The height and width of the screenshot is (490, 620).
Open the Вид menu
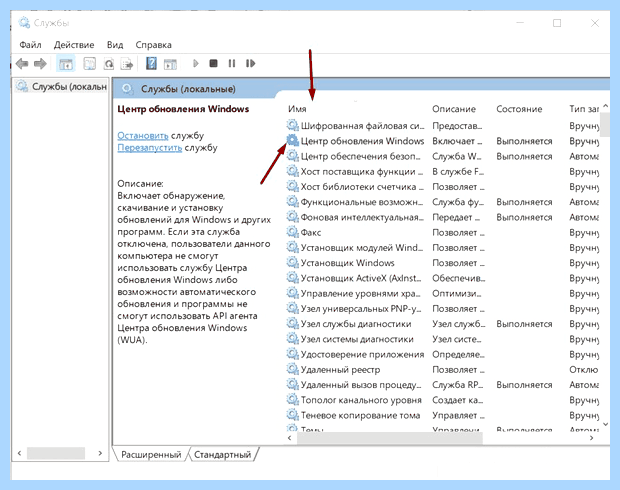(x=115, y=45)
